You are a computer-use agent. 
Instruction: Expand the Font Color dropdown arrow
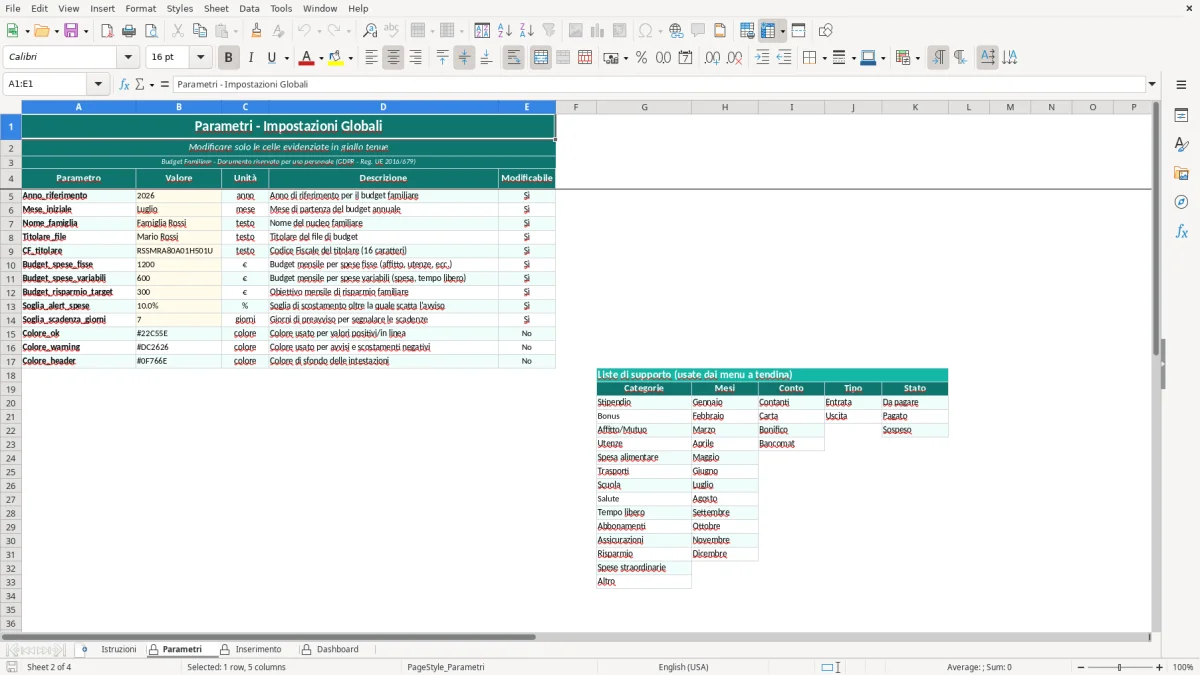click(x=321, y=58)
